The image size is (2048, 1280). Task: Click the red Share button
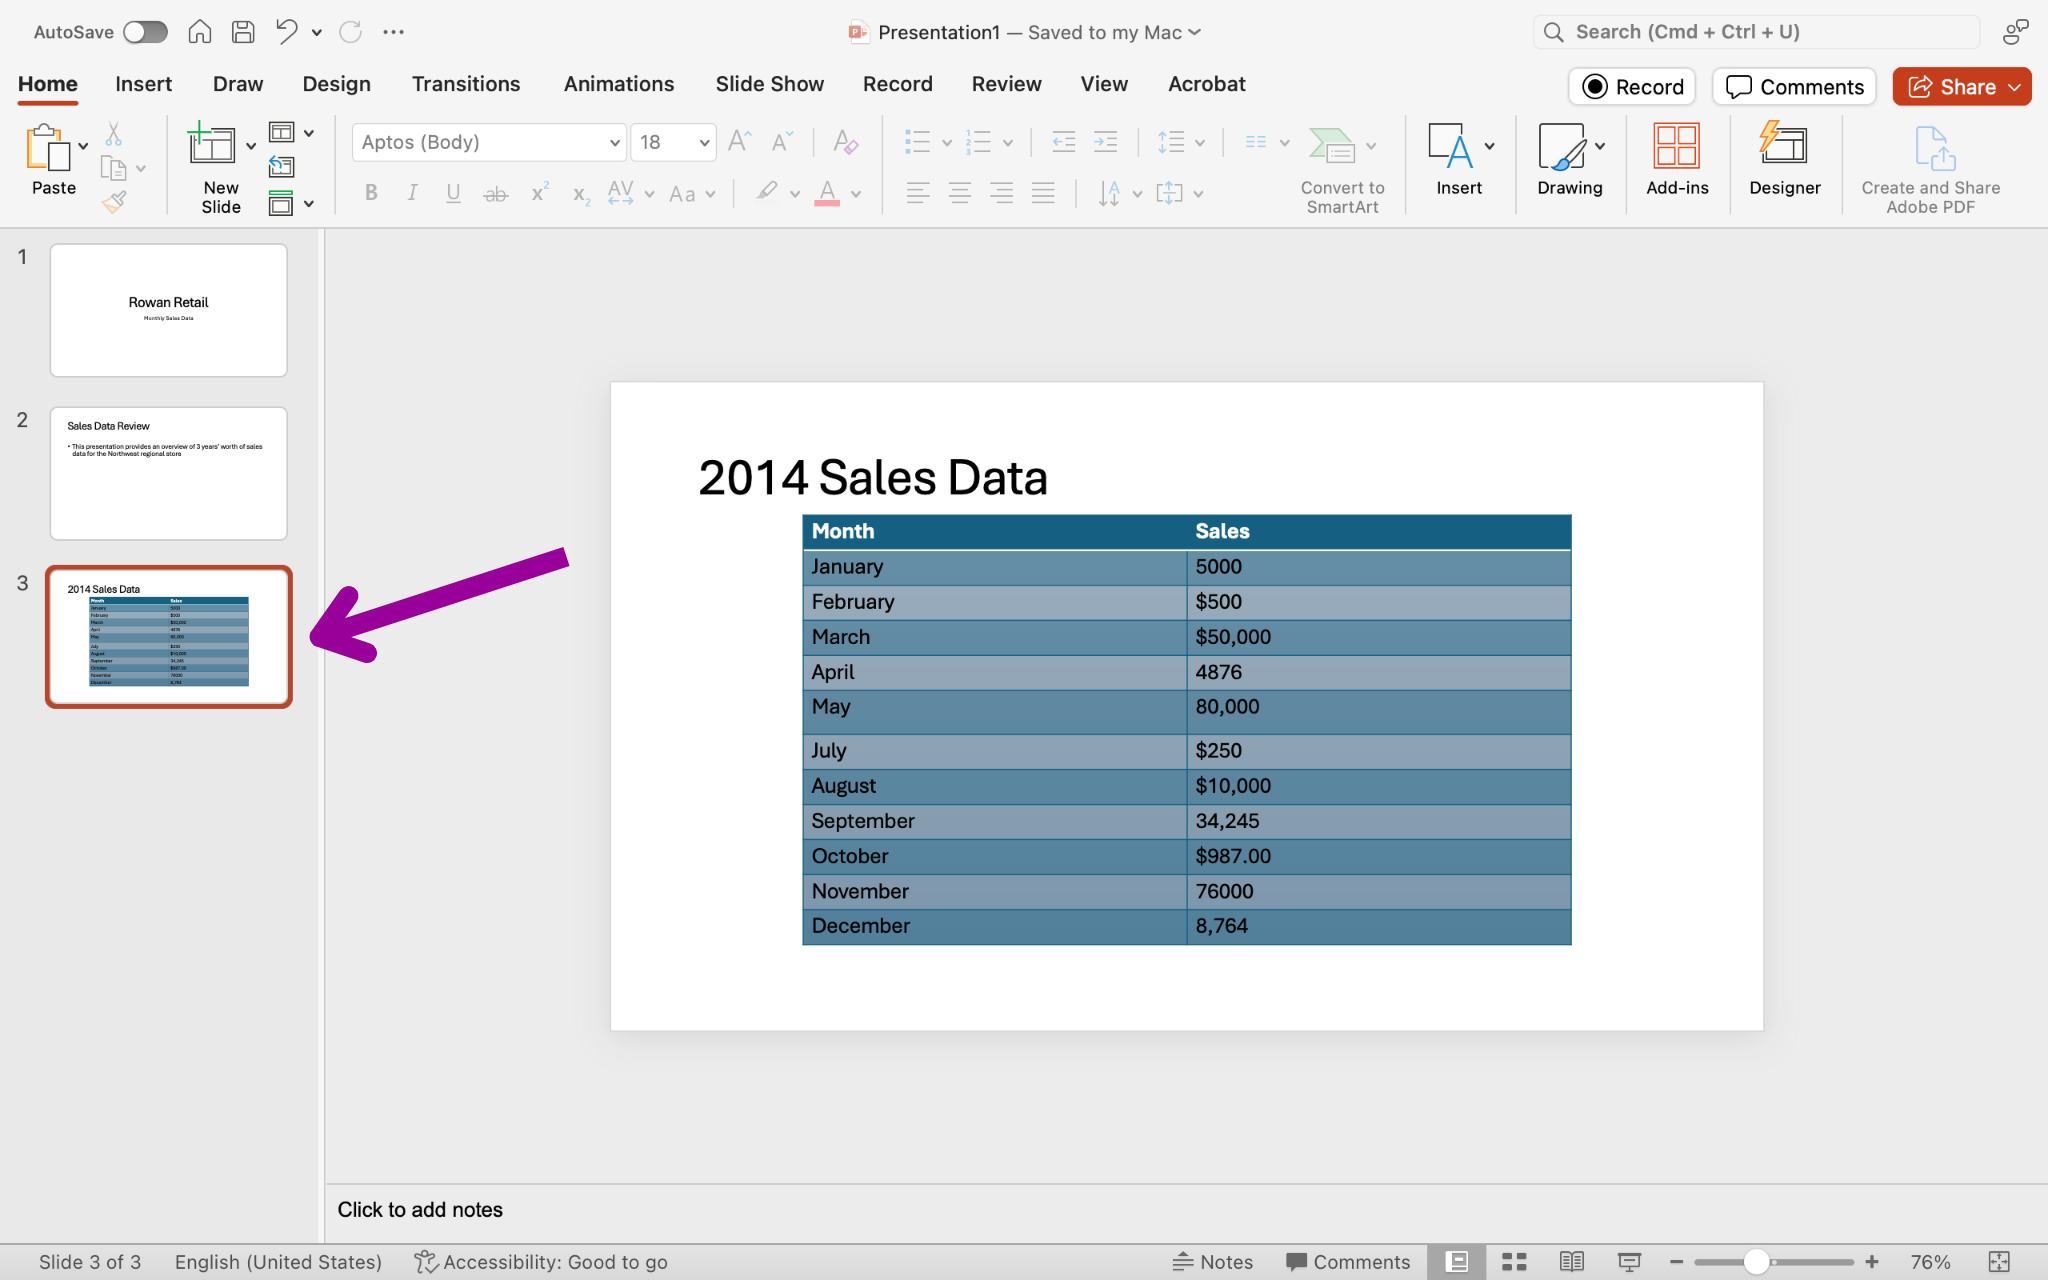tap(1962, 87)
